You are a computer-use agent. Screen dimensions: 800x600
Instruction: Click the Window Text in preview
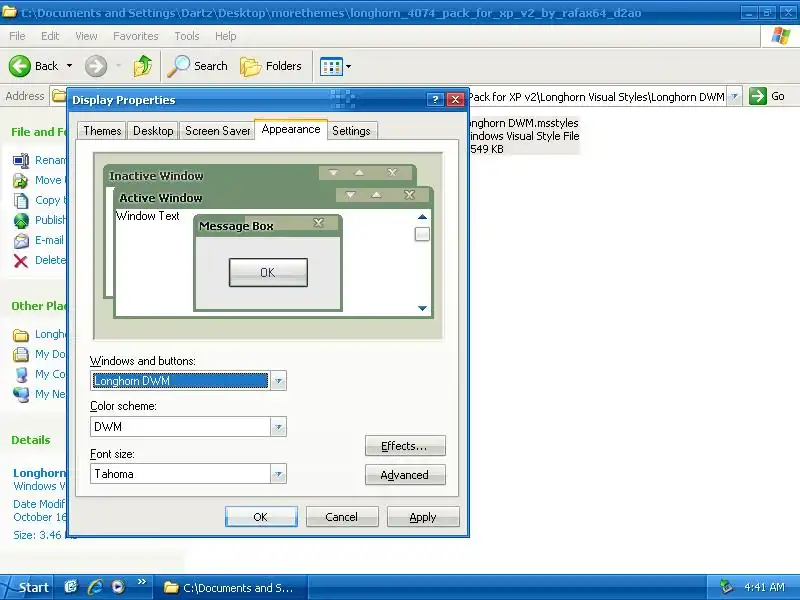pos(147,216)
